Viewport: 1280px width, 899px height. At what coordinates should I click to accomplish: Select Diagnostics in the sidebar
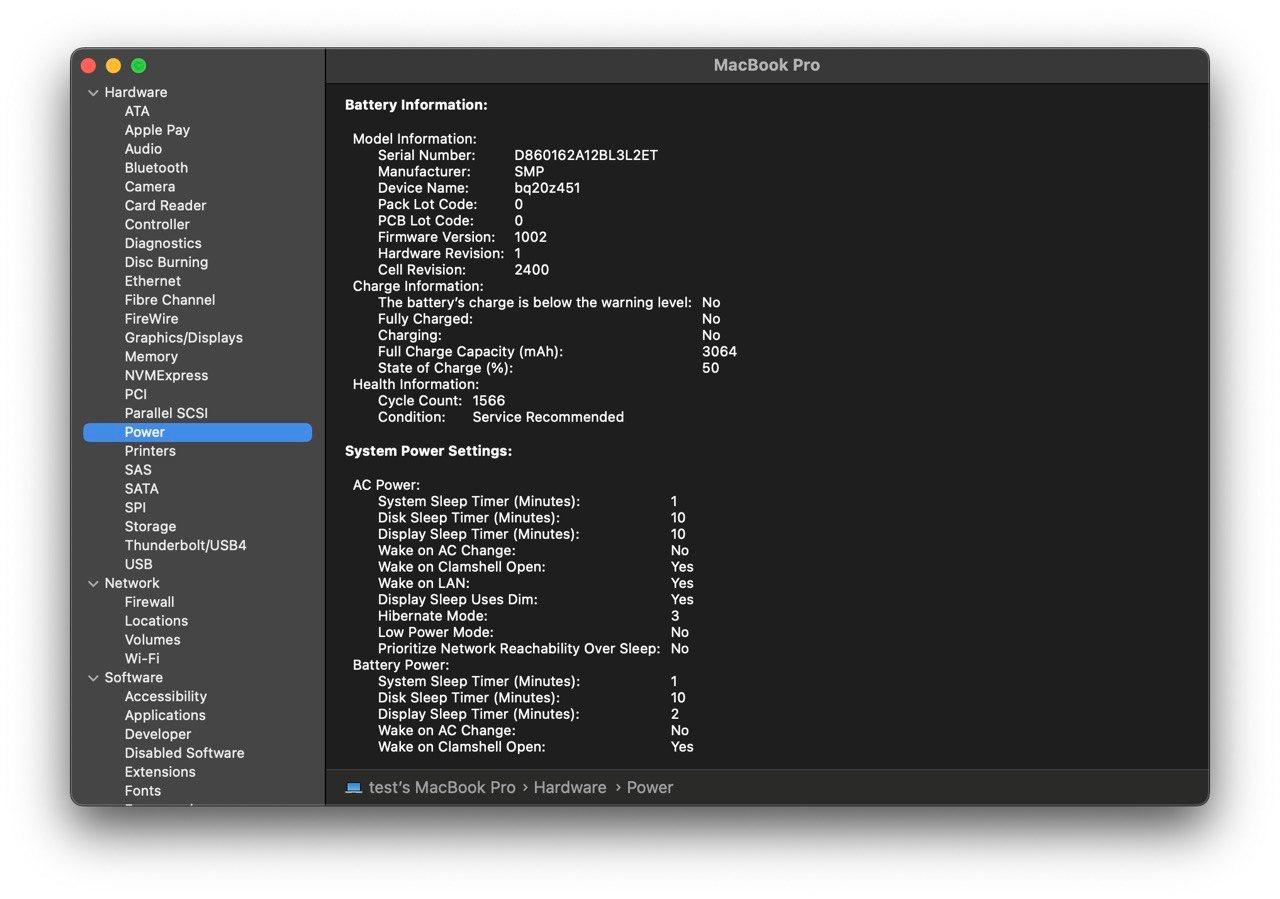pyautogui.click(x=163, y=243)
